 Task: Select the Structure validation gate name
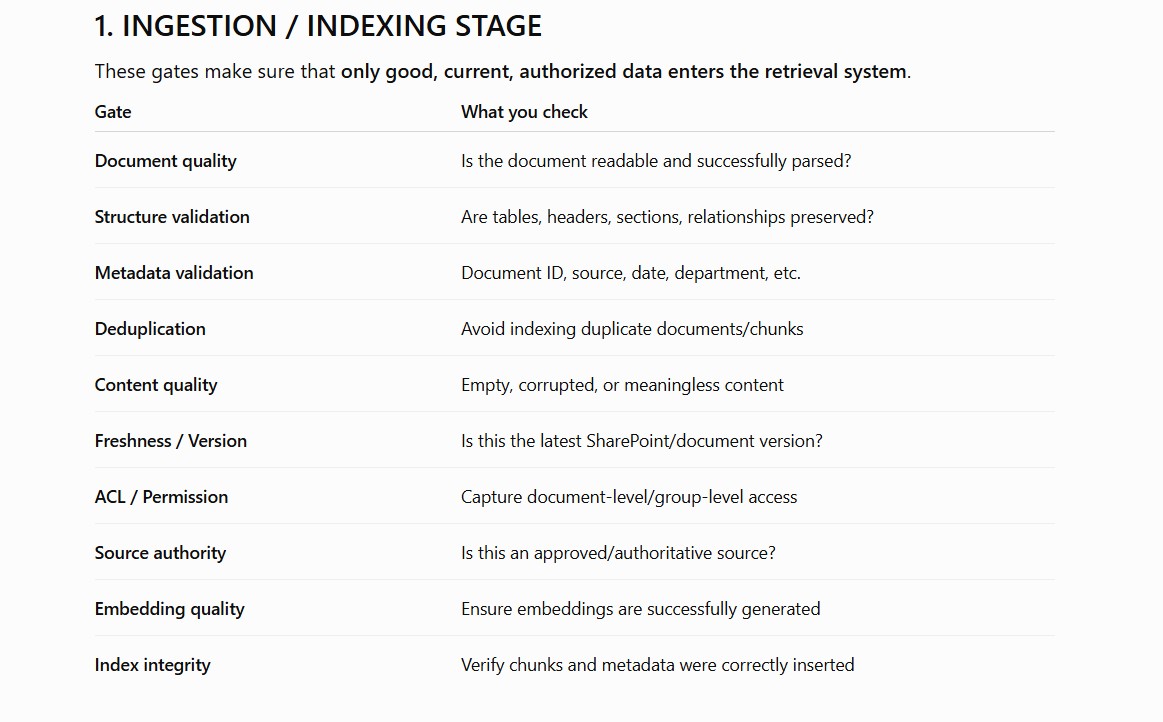(x=172, y=217)
